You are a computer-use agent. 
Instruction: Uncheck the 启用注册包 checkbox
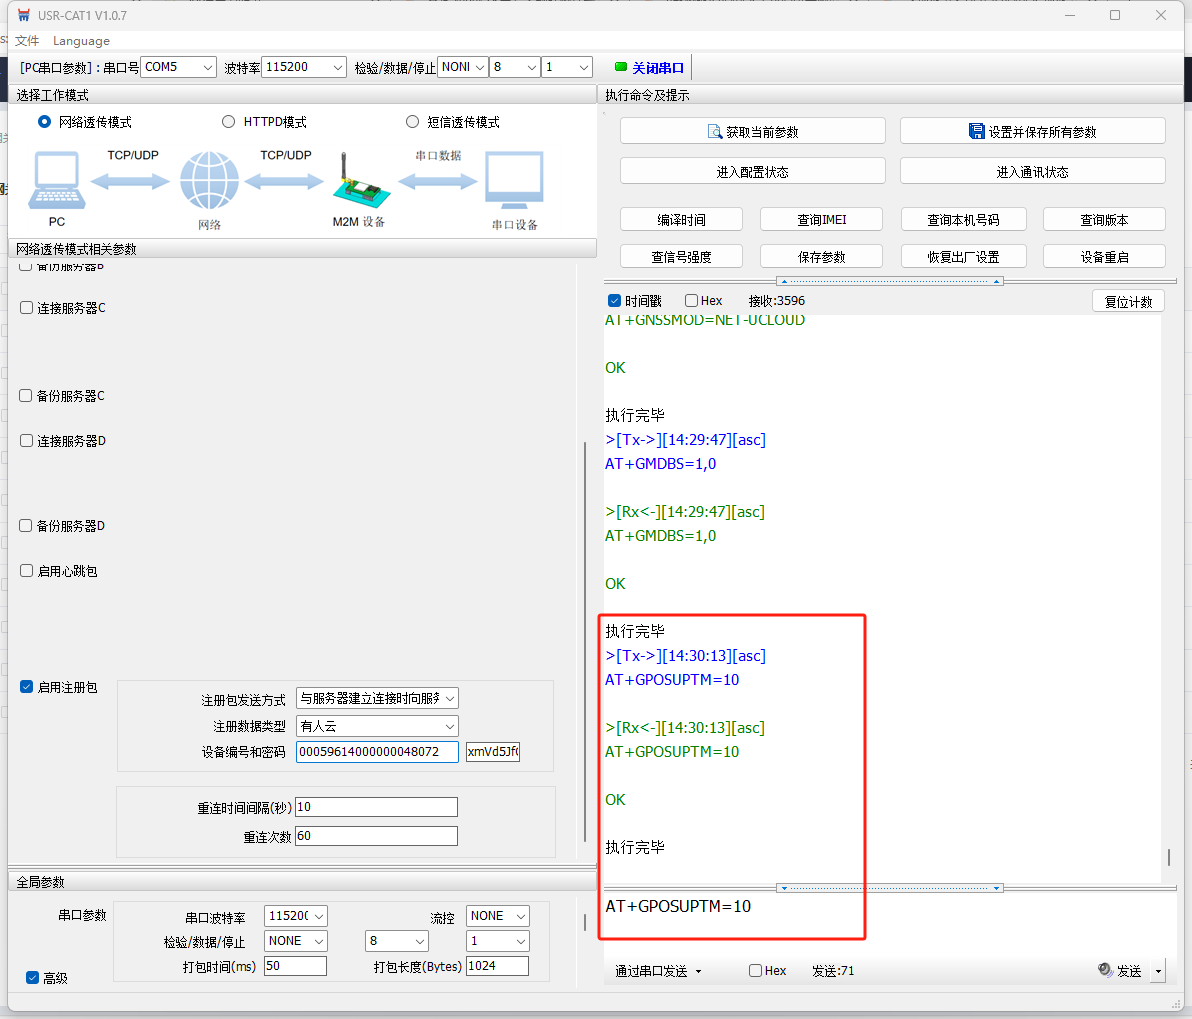pyautogui.click(x=27, y=687)
